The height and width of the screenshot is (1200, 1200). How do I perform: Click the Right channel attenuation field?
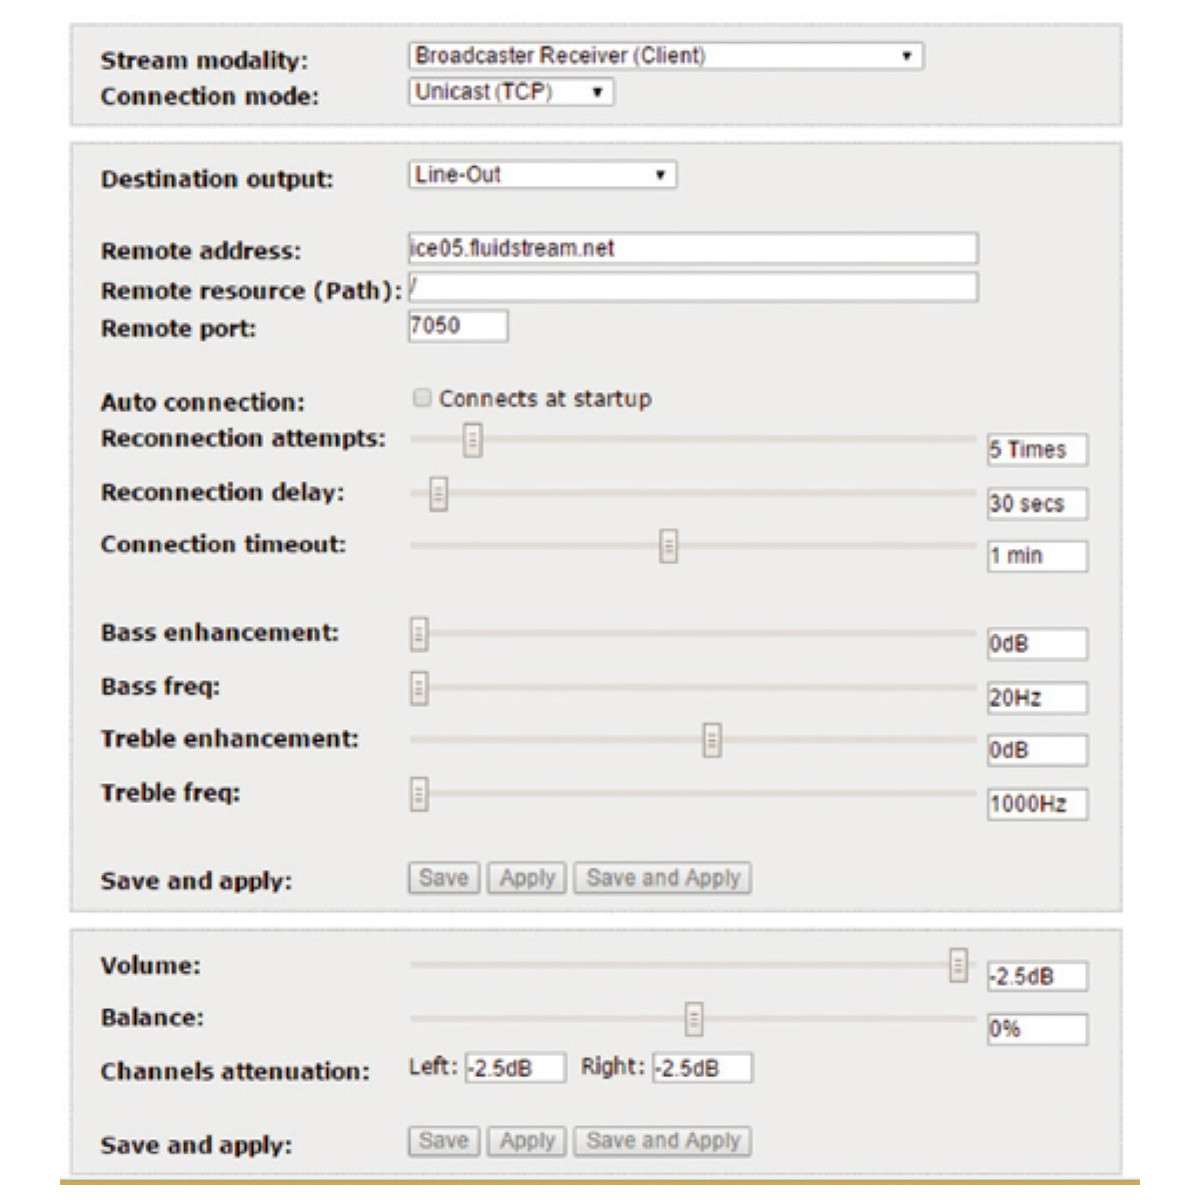pyautogui.click(x=702, y=1069)
